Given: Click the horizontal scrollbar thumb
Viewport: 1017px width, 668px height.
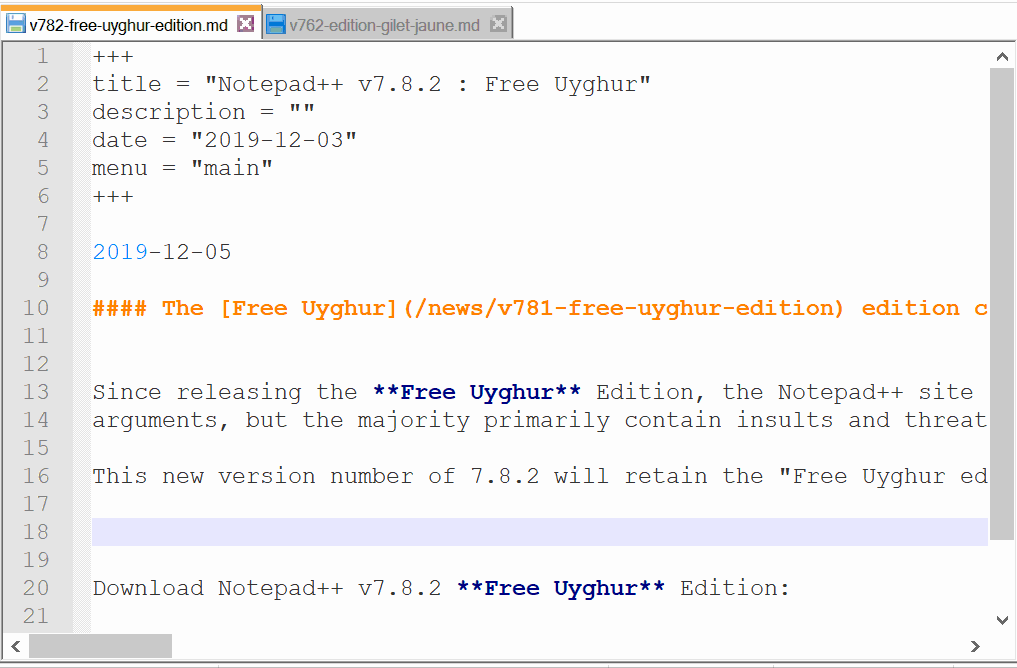Looking at the screenshot, I should point(100,646).
